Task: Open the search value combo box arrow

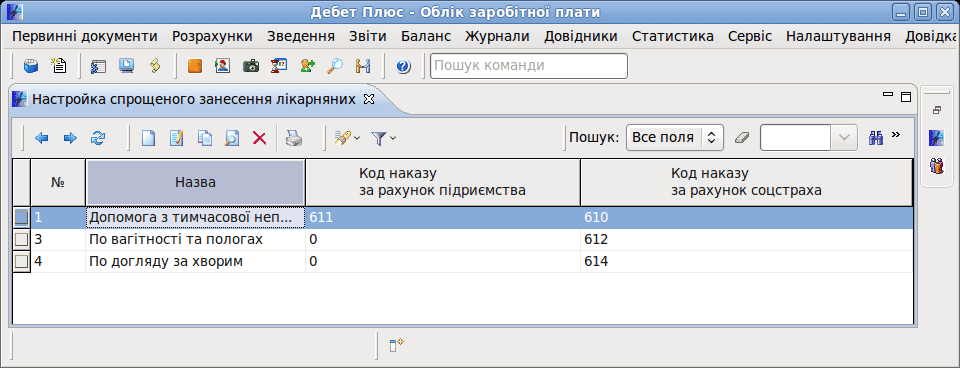Action: [x=844, y=138]
